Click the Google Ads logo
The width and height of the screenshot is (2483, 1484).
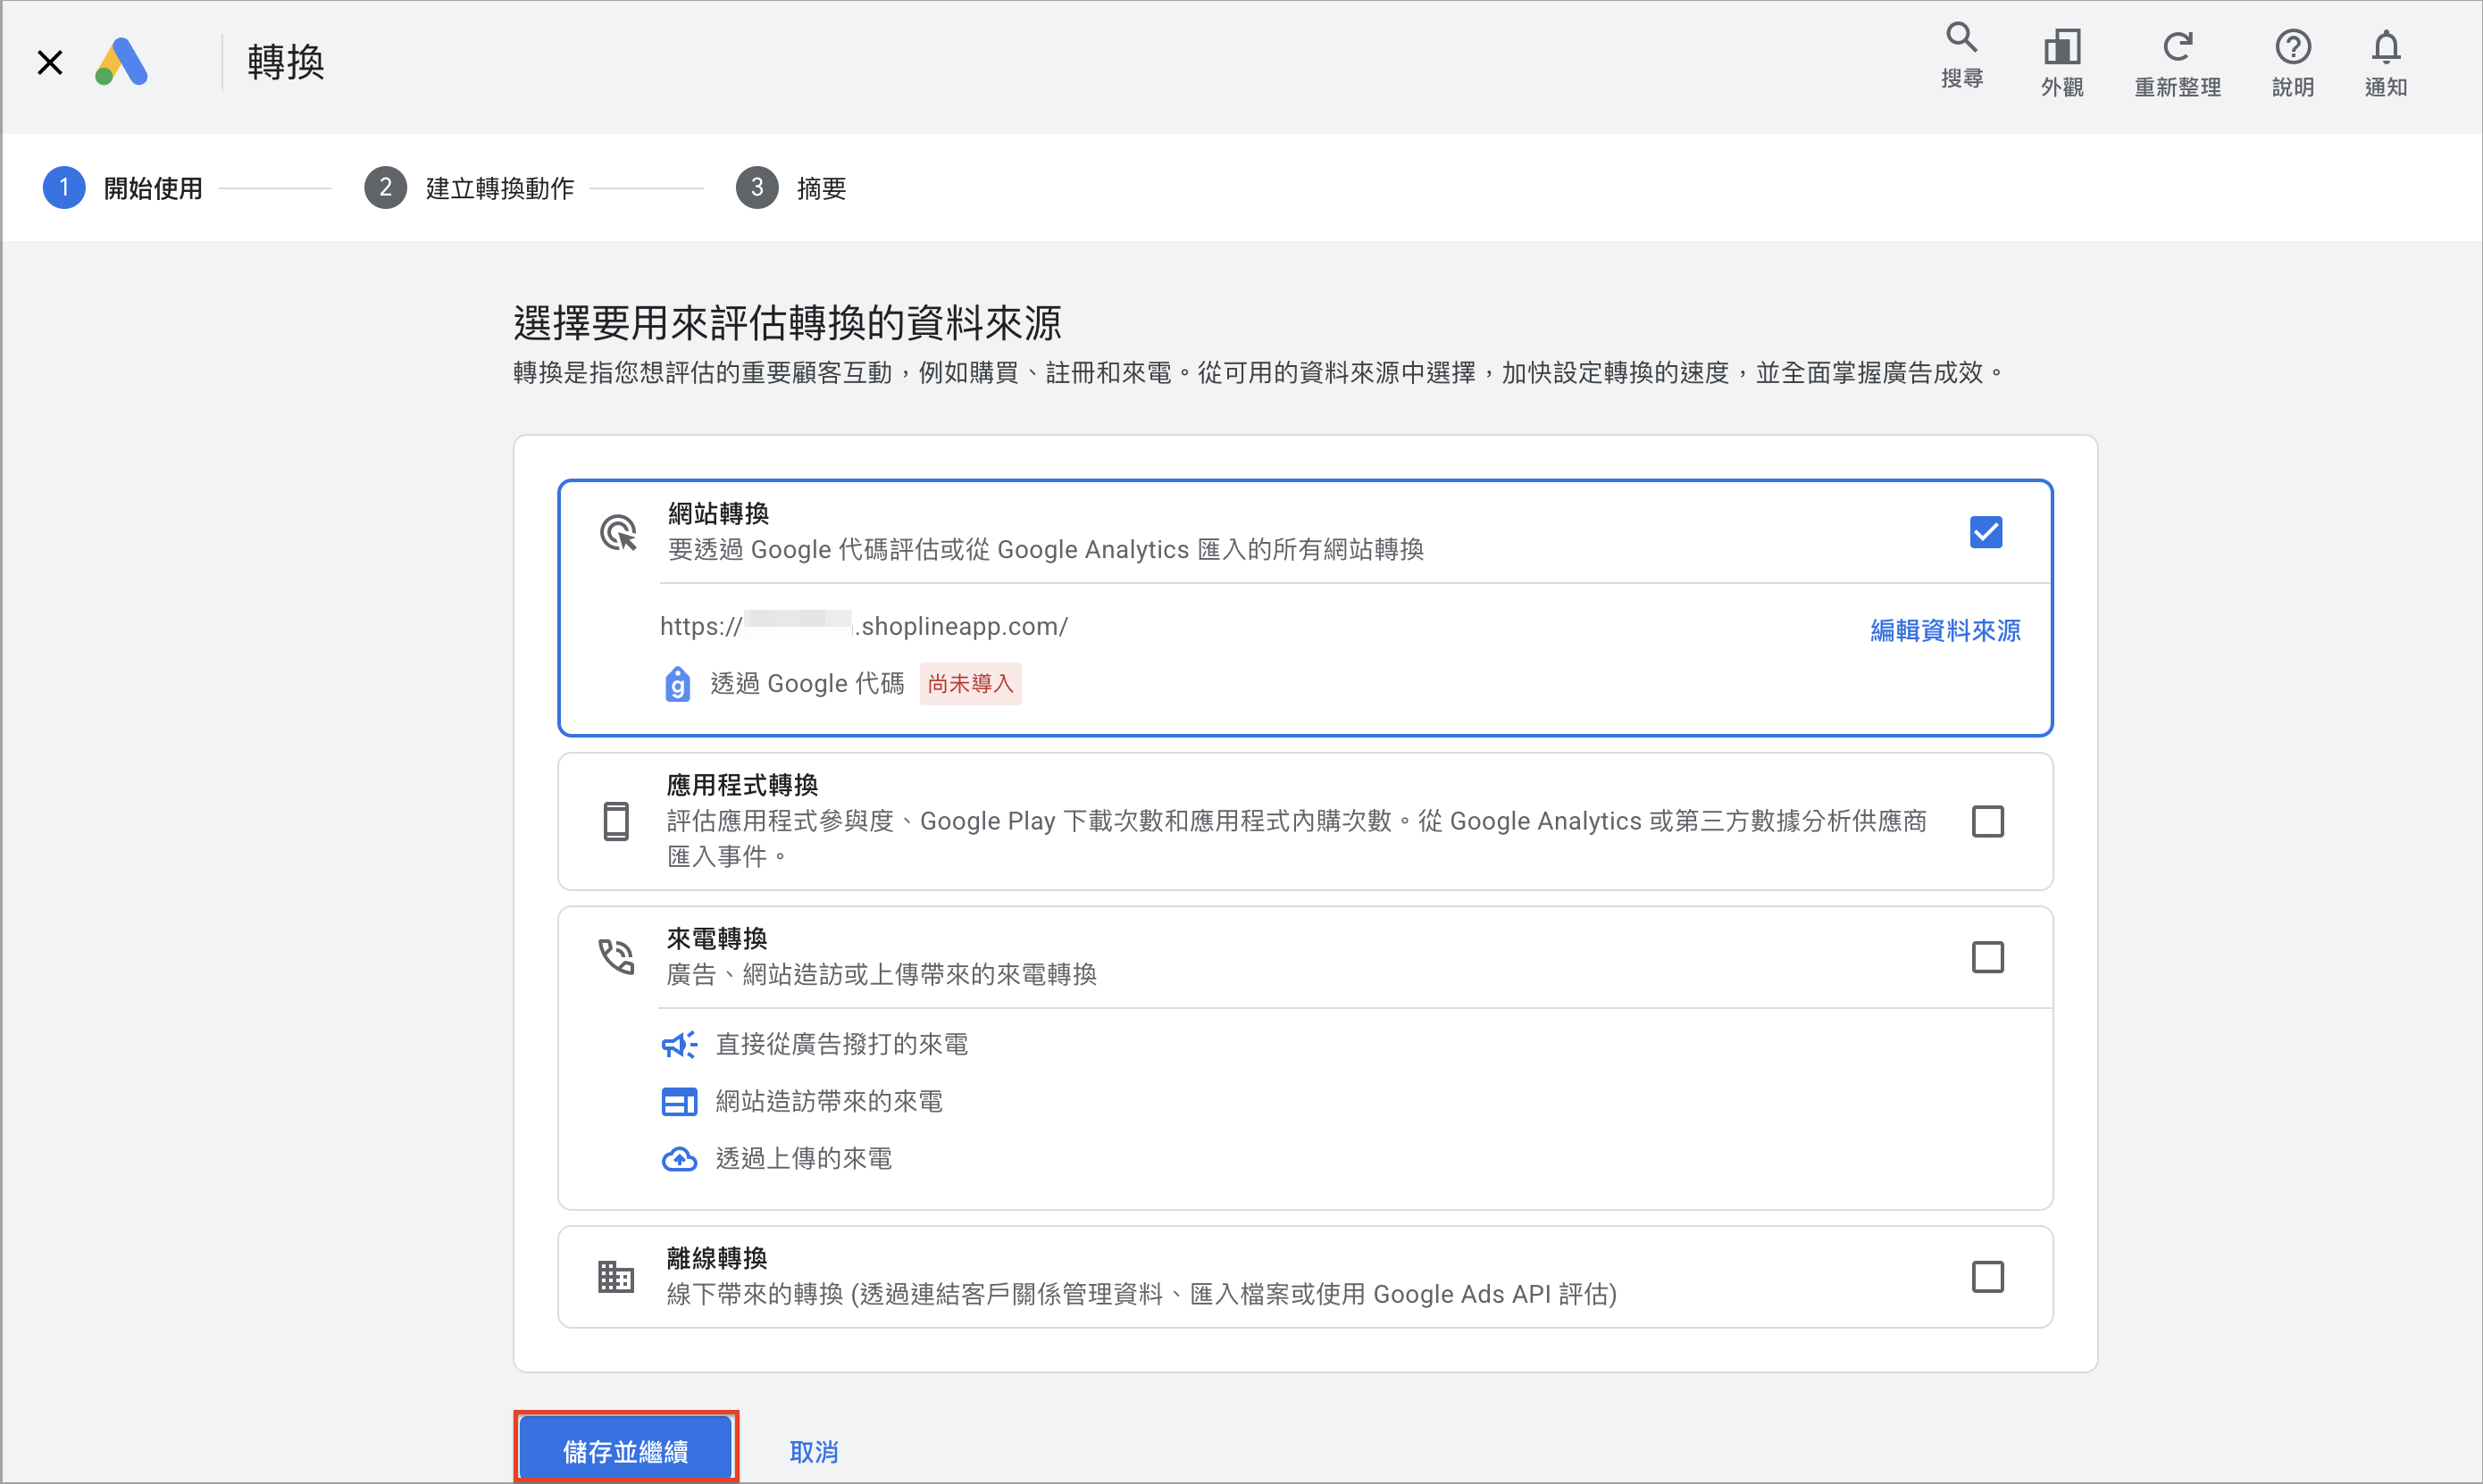pos(122,62)
